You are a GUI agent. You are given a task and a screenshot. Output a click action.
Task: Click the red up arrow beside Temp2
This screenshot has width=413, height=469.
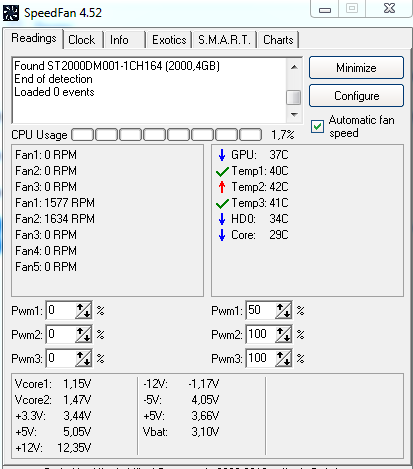pyautogui.click(x=222, y=187)
